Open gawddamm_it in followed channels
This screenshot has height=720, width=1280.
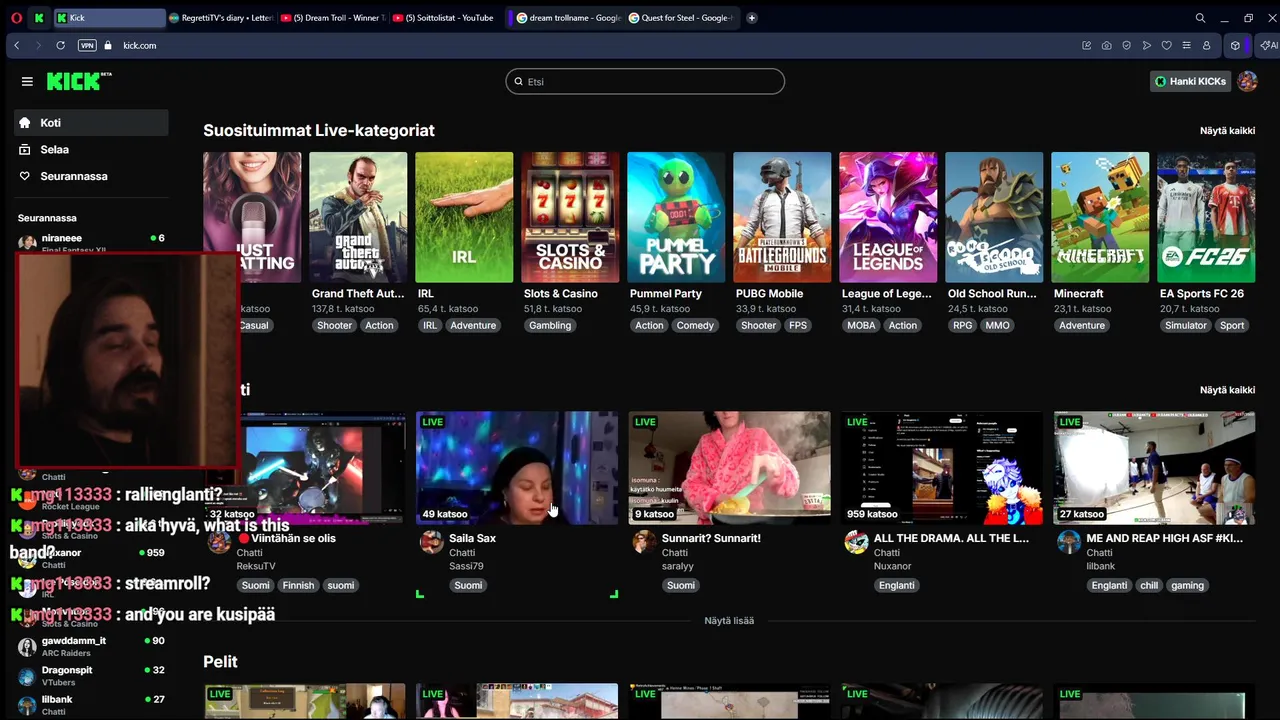point(91,646)
